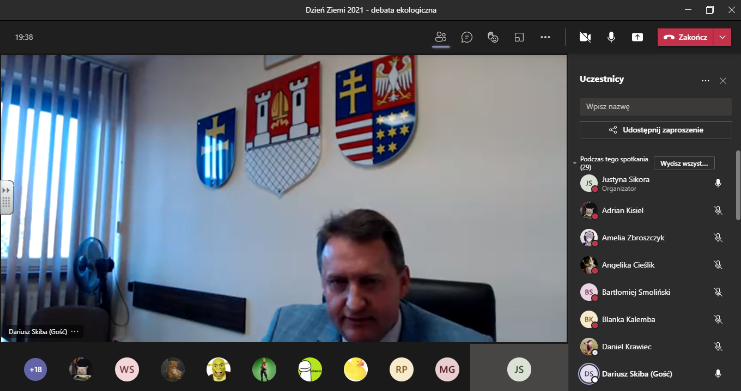Click the 'Wpisz nazwę' search field
This screenshot has height=391, width=741.
(655, 106)
